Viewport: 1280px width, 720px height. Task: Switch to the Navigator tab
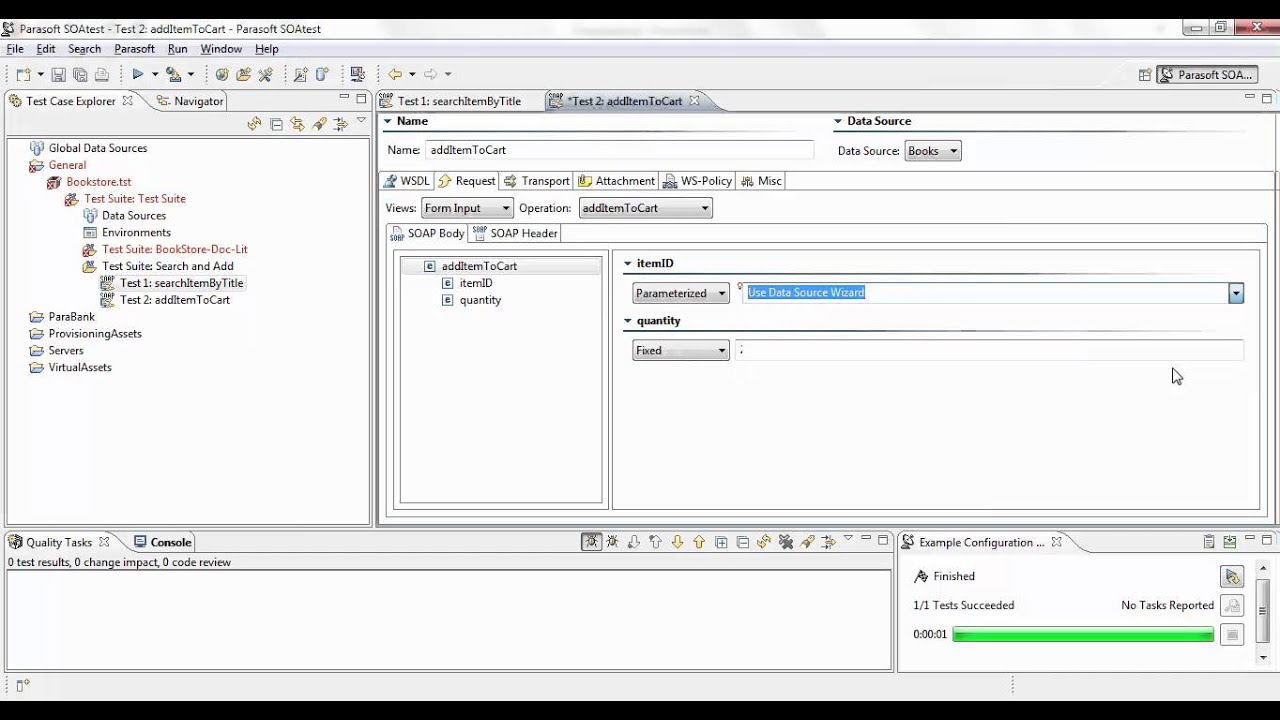(190, 101)
